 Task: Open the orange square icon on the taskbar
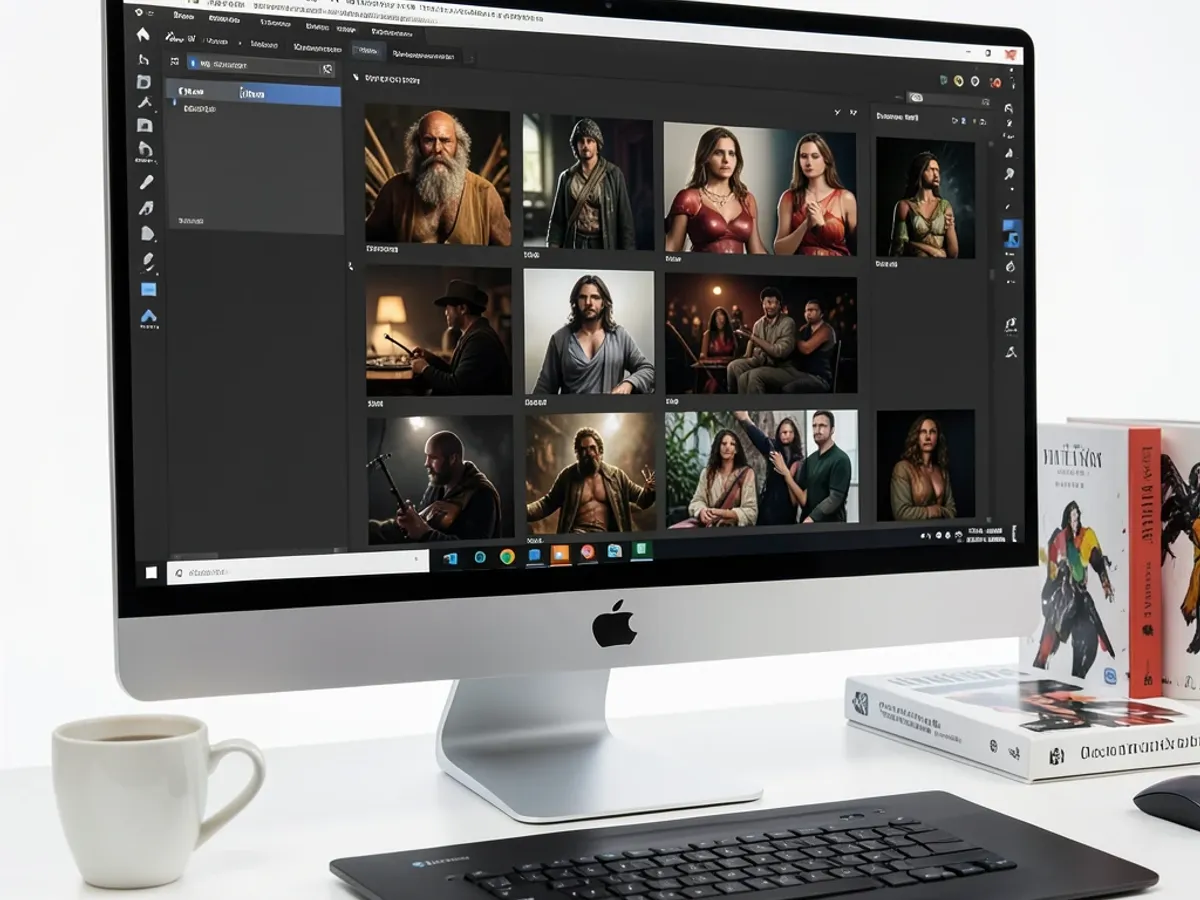pos(560,553)
